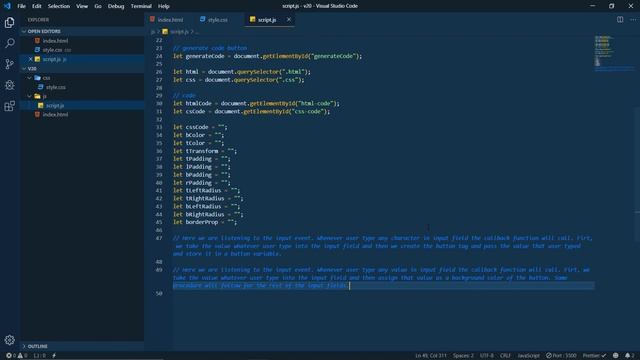Switch to the style.css editor tab

(x=218, y=20)
